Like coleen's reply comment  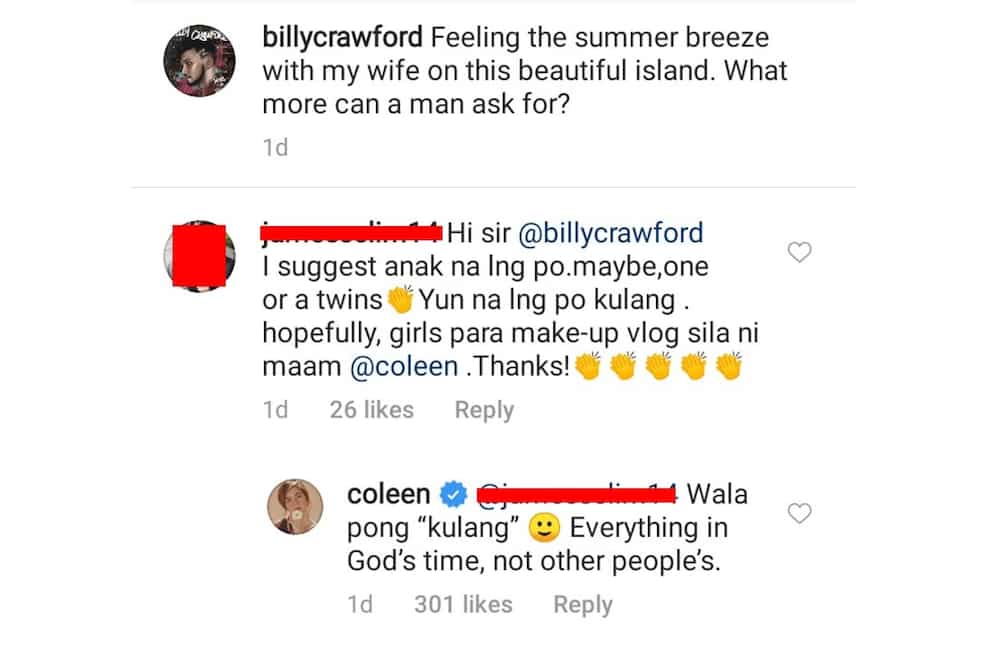[x=799, y=513]
